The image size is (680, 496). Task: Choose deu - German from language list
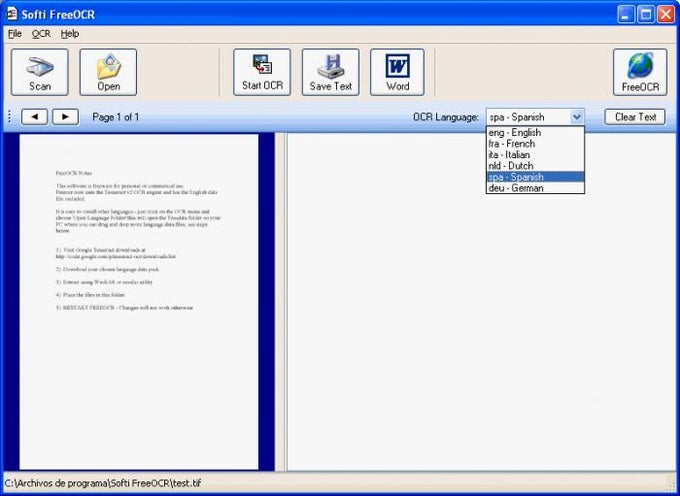click(x=535, y=188)
